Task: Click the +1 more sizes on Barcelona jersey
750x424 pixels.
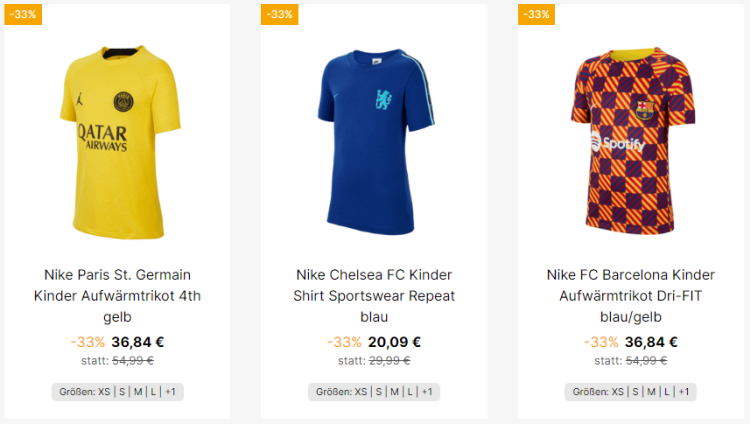Action: tap(684, 392)
